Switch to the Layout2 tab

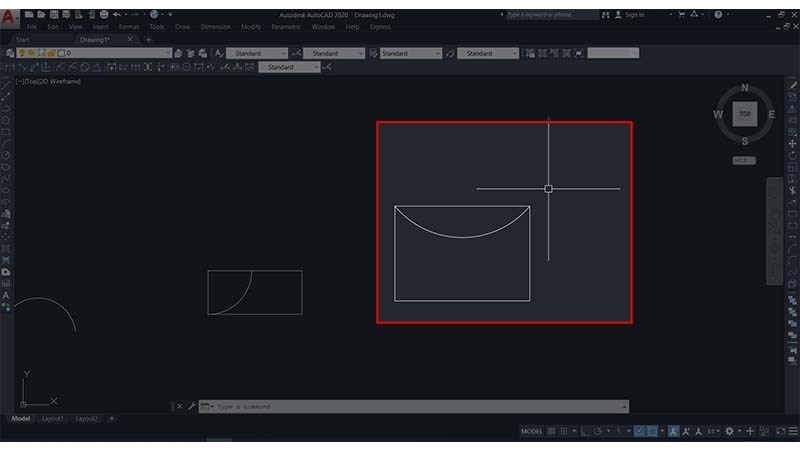(x=86, y=419)
